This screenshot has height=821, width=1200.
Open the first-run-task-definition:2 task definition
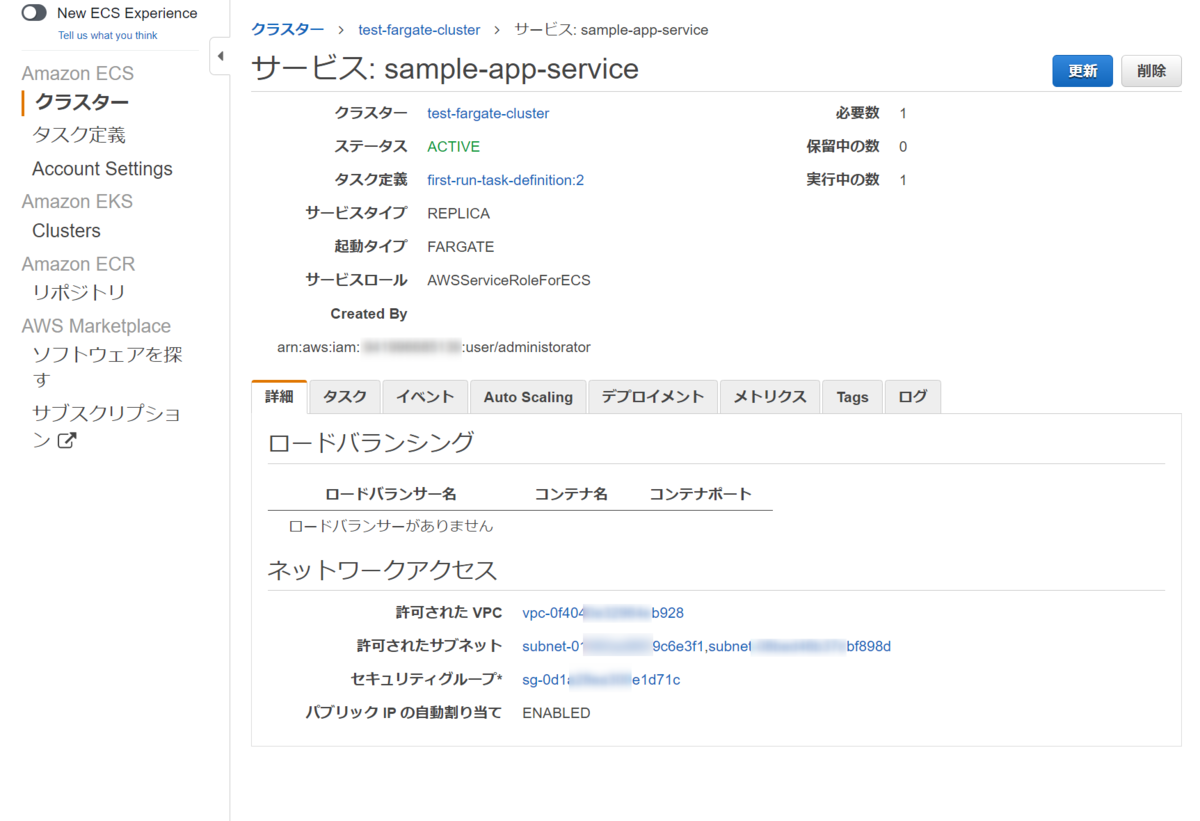[x=504, y=179]
